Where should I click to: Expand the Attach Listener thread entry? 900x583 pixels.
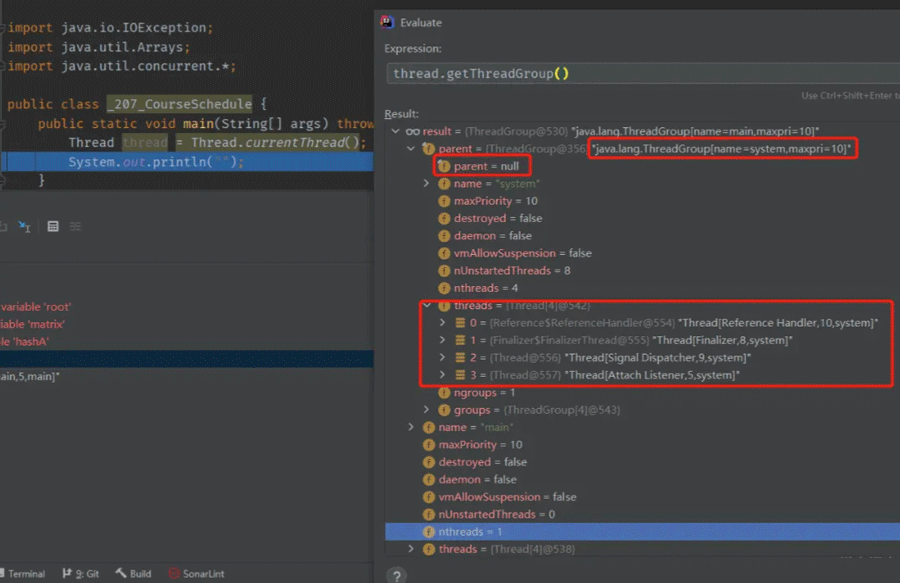tap(443, 375)
